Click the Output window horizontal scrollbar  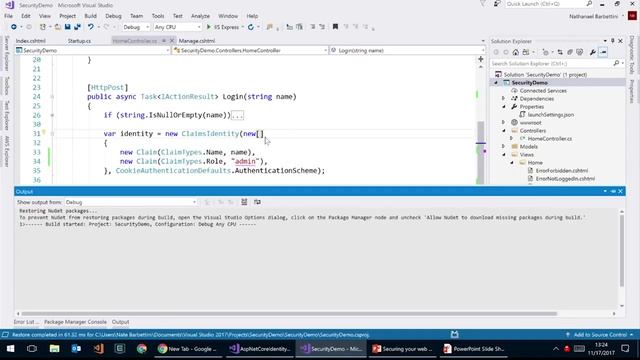289,314
